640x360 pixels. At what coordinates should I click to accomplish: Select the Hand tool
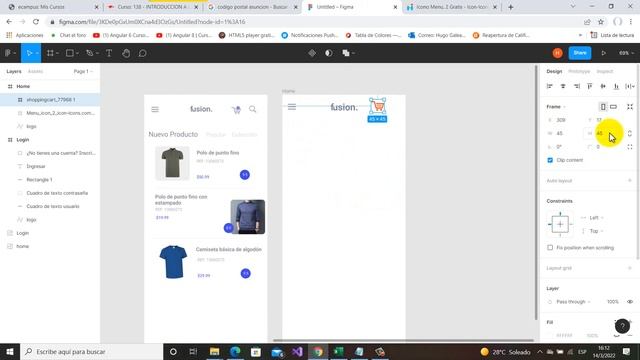tap(126, 53)
